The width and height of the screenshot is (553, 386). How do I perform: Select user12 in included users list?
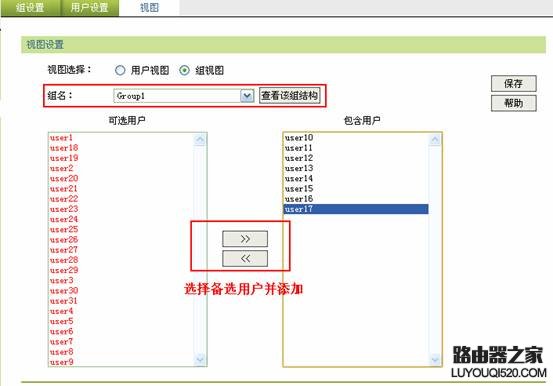356,158
